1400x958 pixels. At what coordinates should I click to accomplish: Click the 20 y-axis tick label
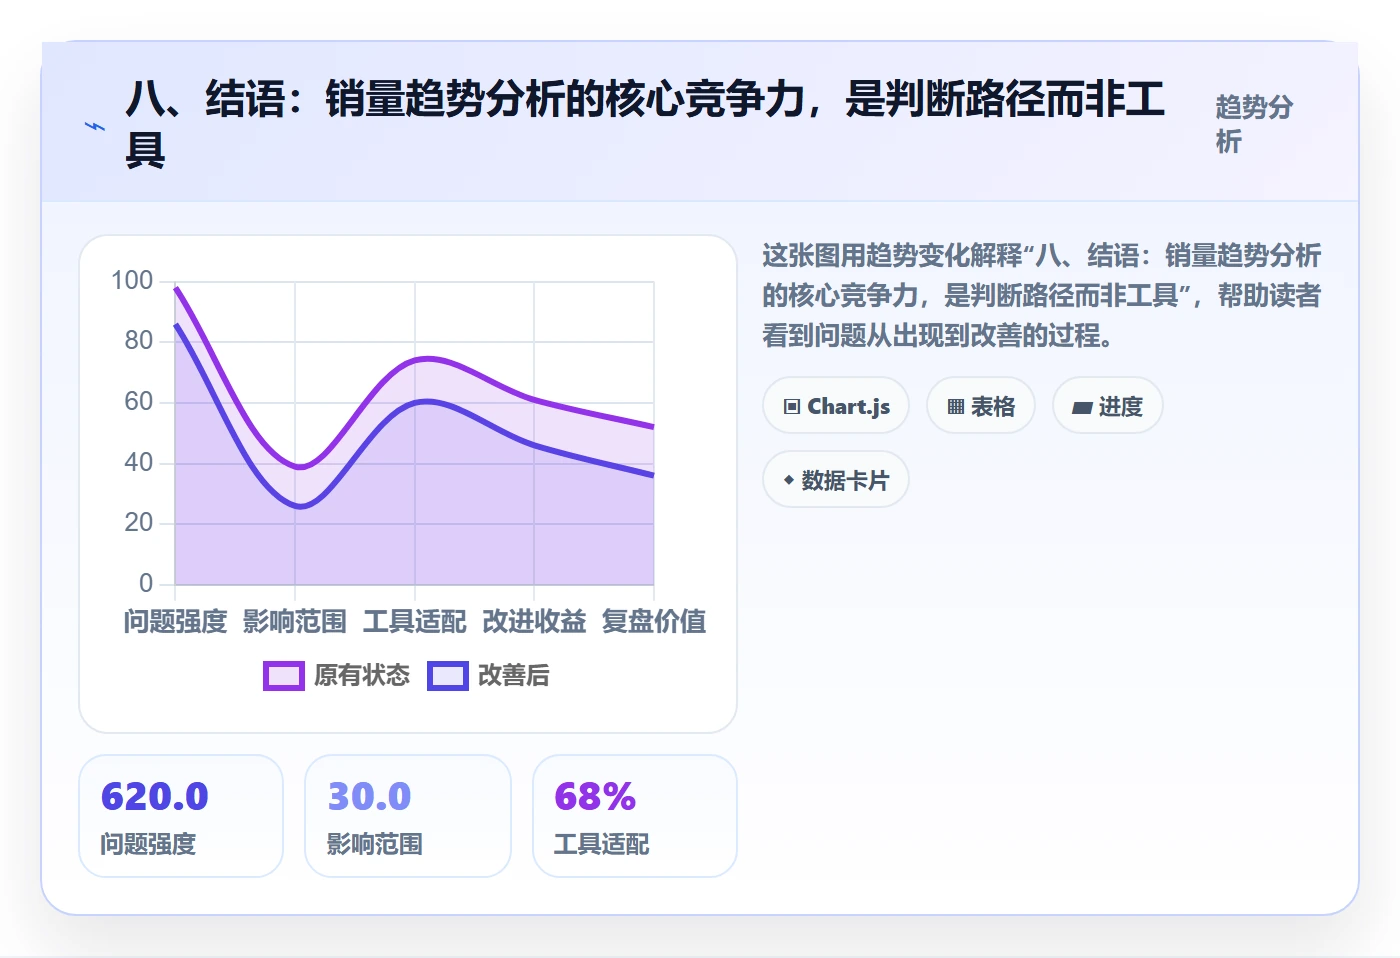(139, 523)
